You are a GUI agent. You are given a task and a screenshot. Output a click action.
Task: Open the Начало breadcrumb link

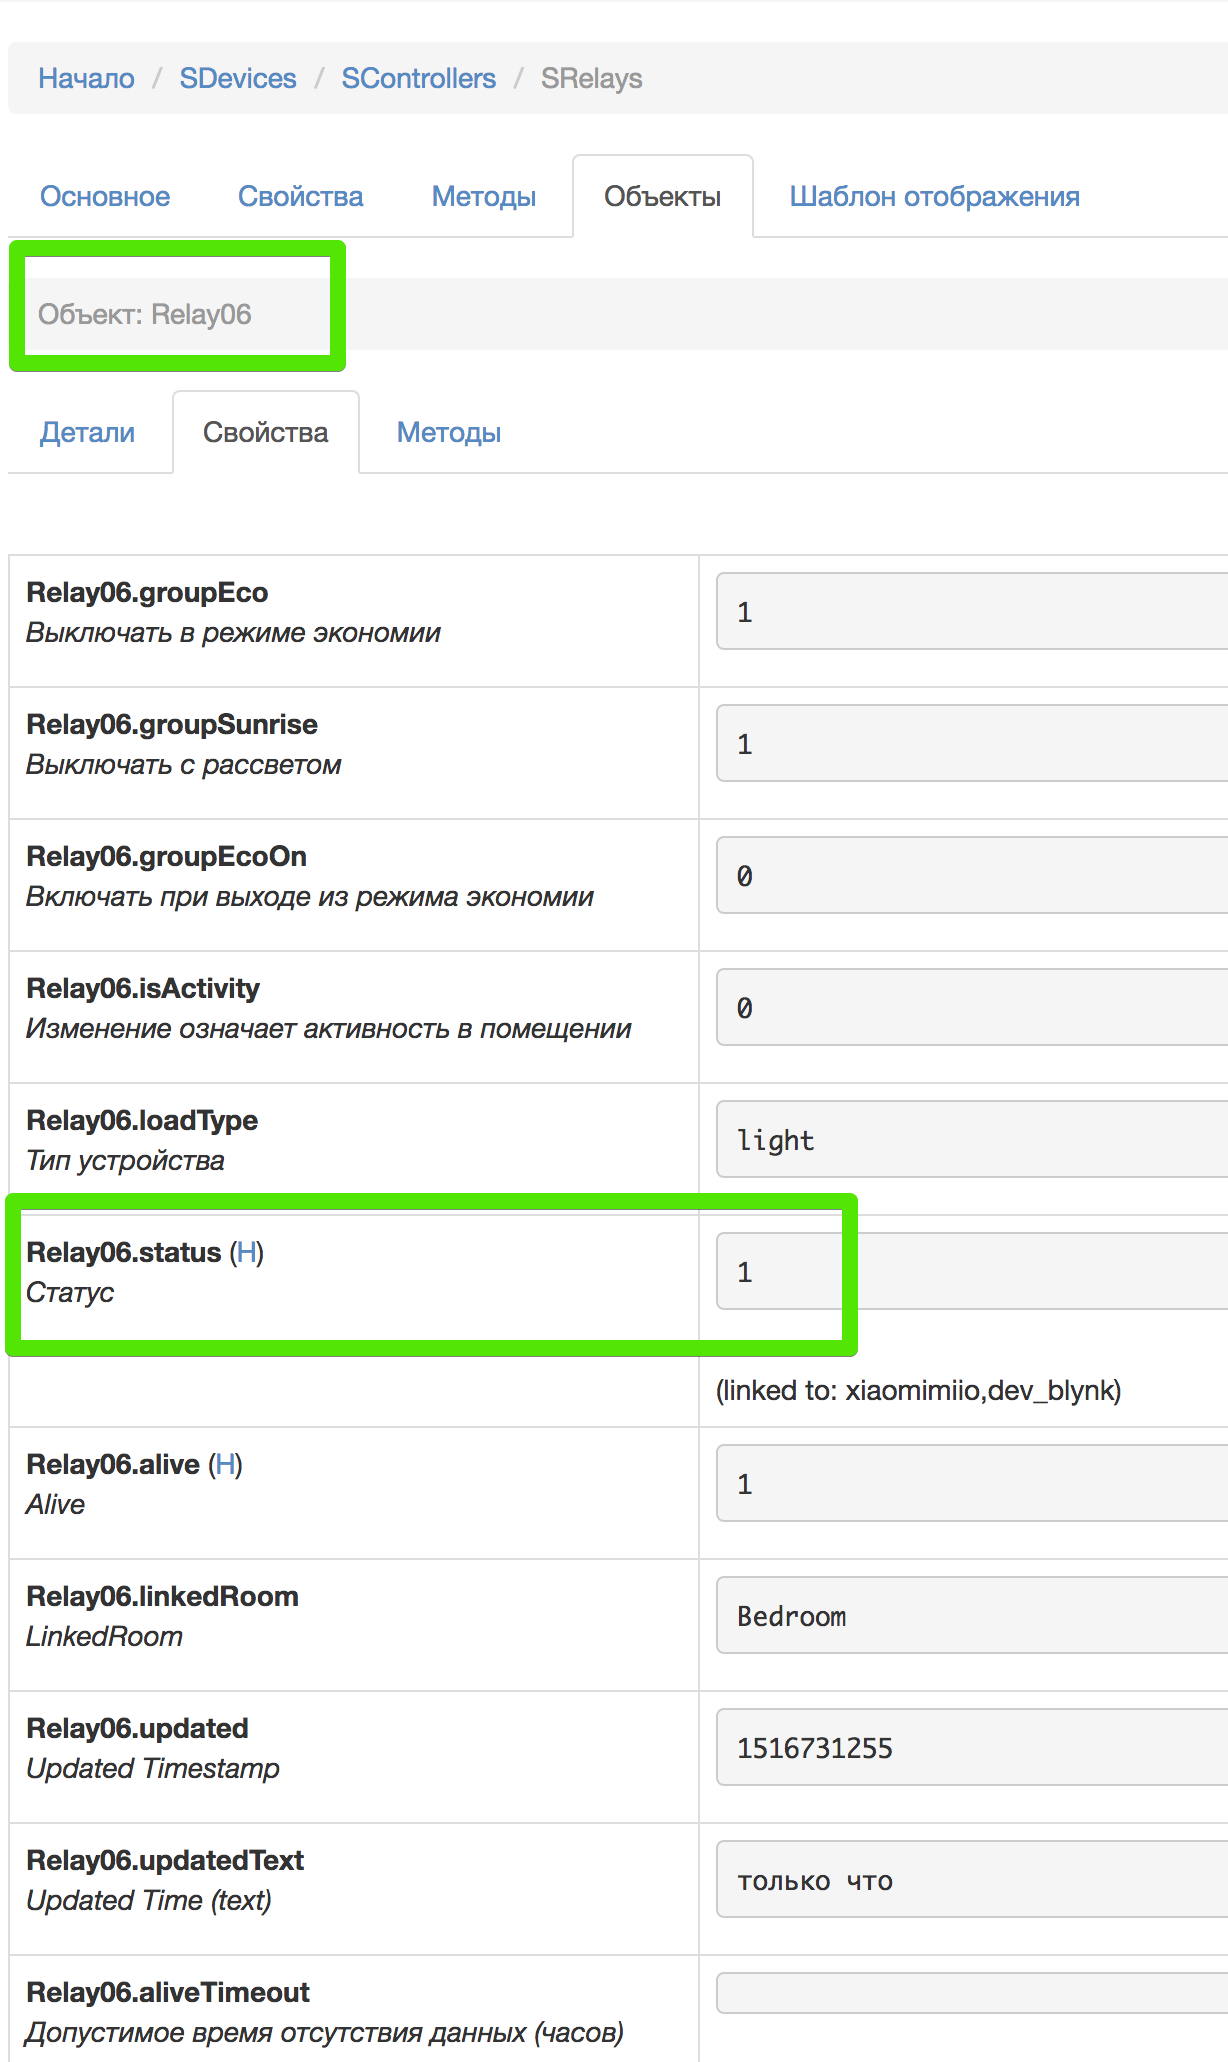tap(86, 78)
